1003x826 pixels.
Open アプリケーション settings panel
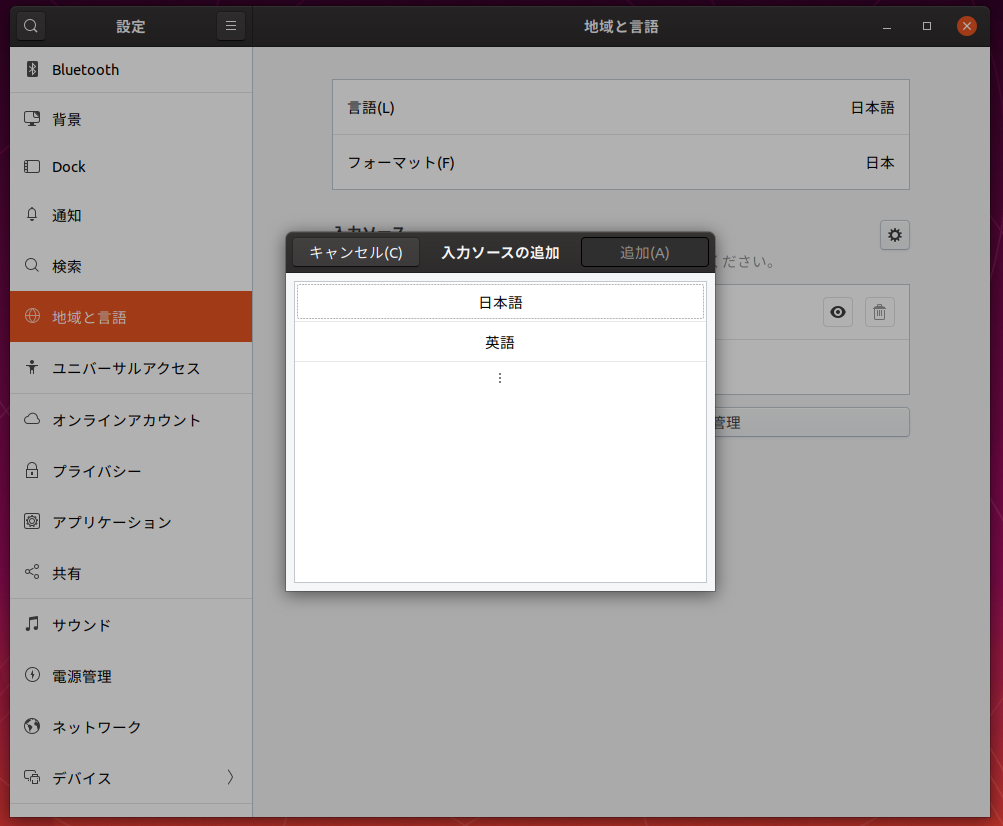[131, 522]
